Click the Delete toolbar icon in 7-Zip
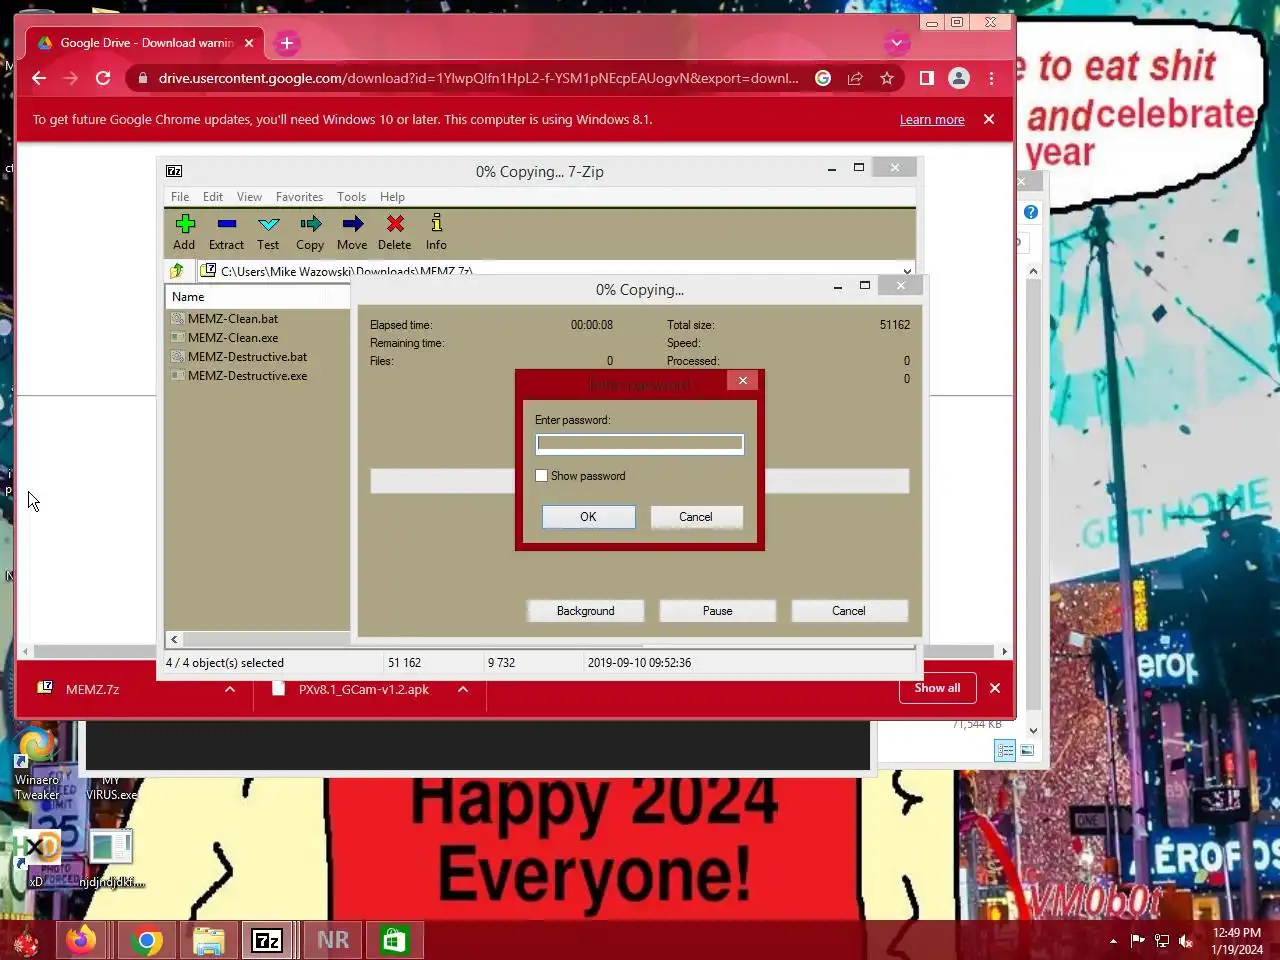 pyautogui.click(x=395, y=232)
